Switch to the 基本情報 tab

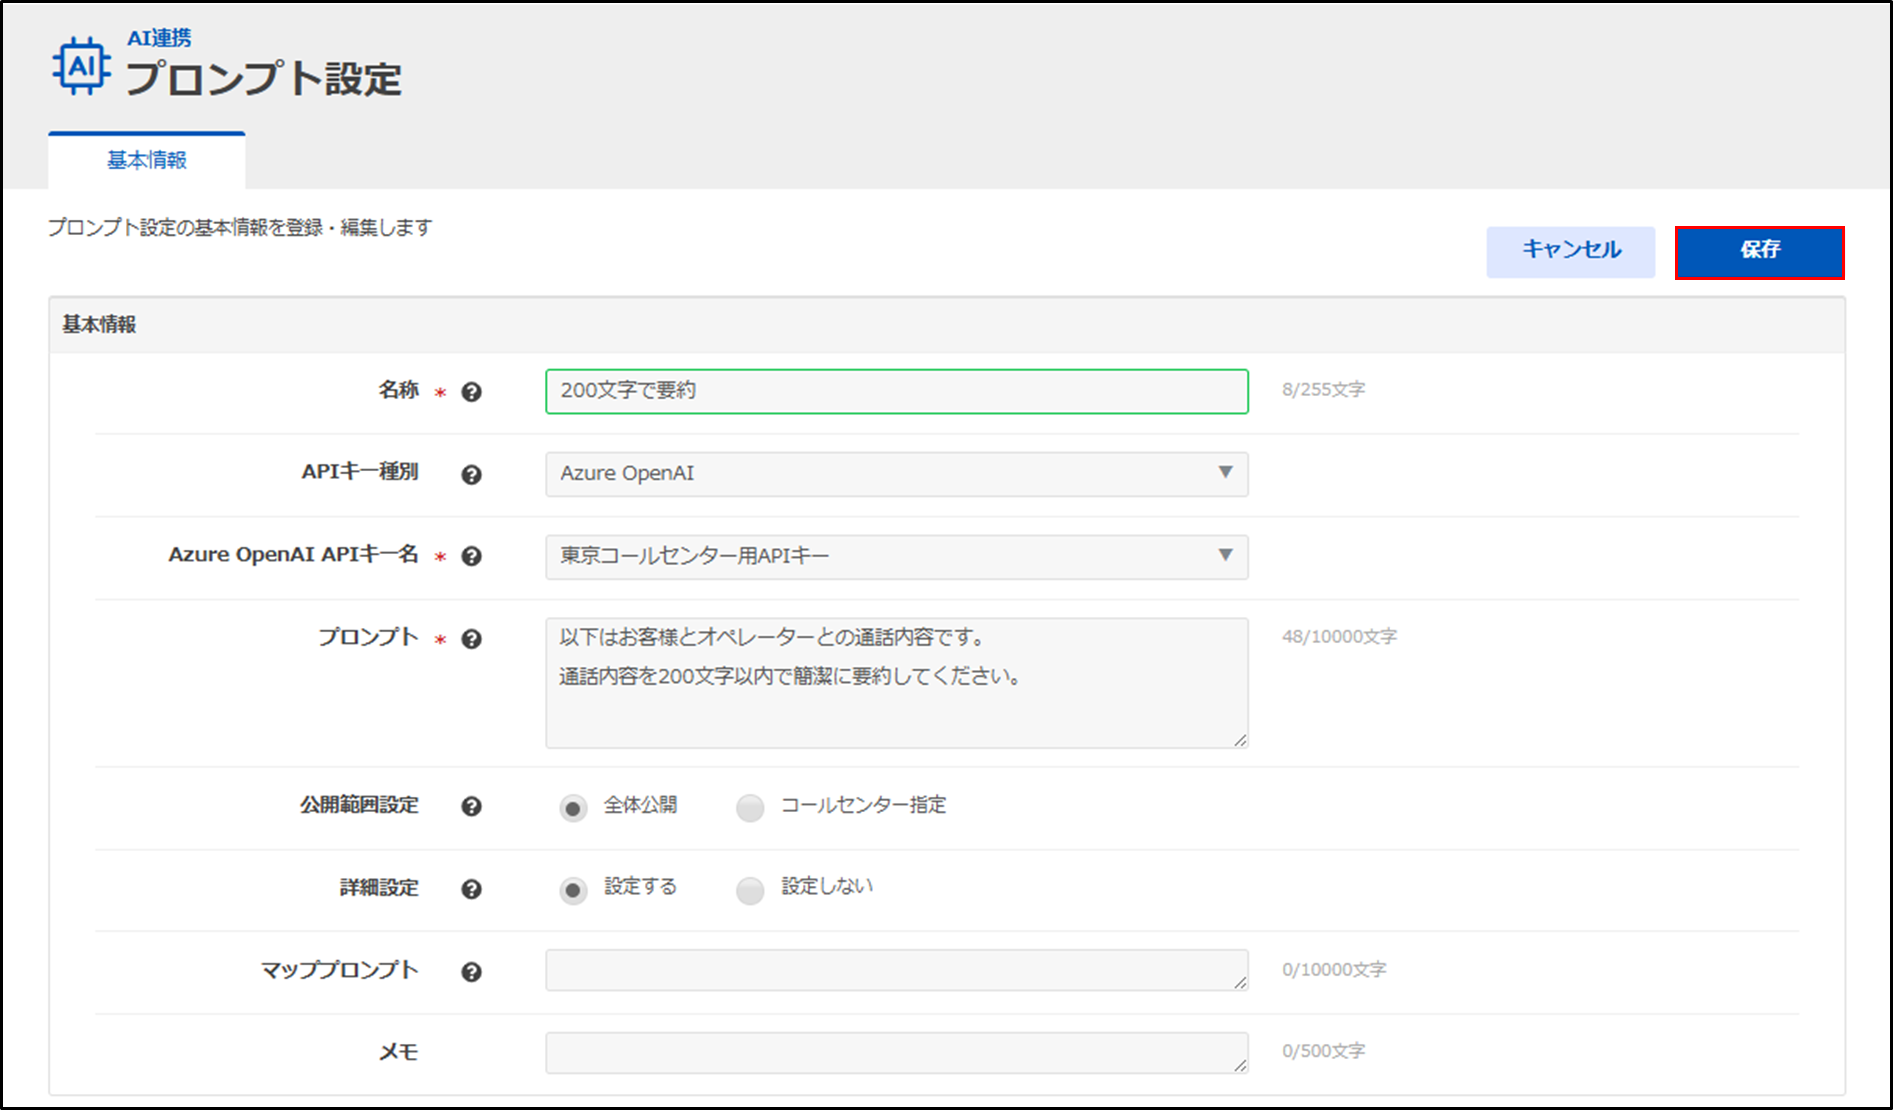pos(147,161)
